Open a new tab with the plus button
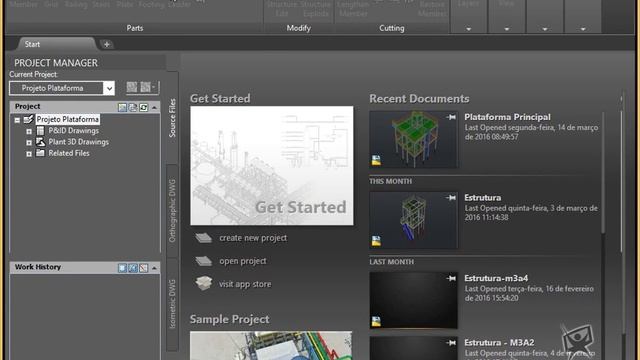The image size is (640, 360). [x=107, y=44]
